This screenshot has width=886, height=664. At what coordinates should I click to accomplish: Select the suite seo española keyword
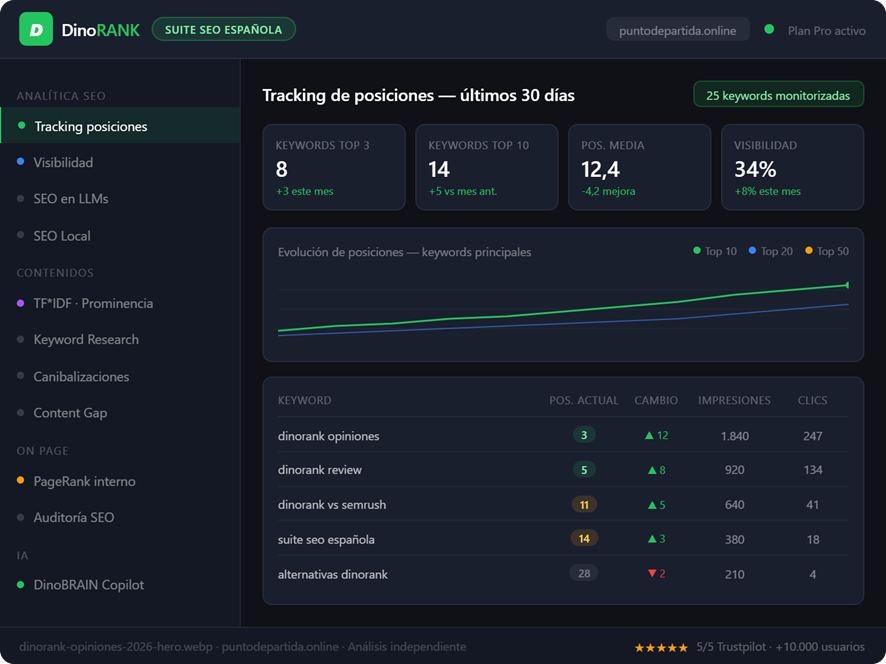point(326,540)
